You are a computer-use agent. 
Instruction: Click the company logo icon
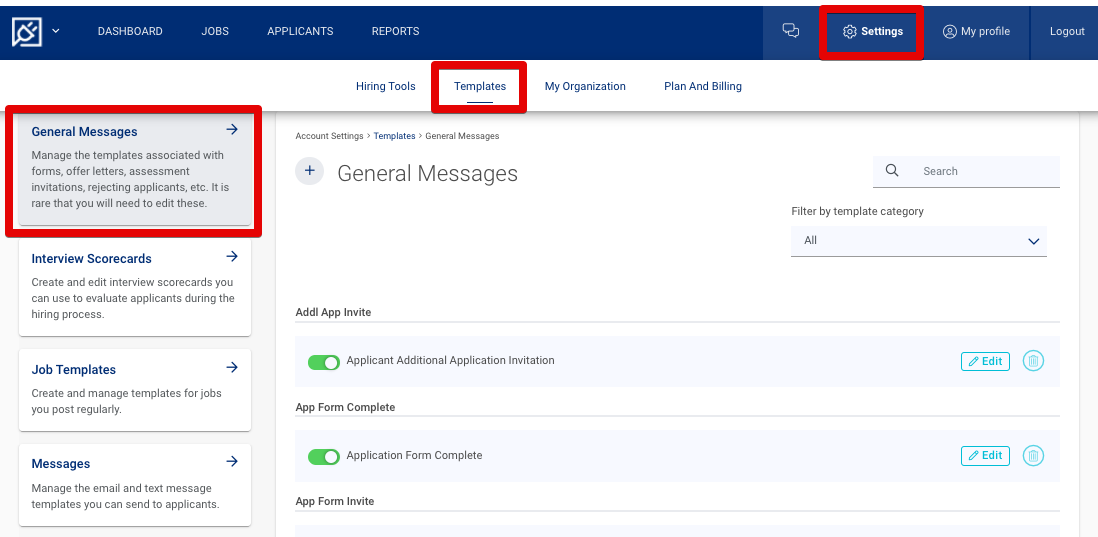pyautogui.click(x=27, y=31)
